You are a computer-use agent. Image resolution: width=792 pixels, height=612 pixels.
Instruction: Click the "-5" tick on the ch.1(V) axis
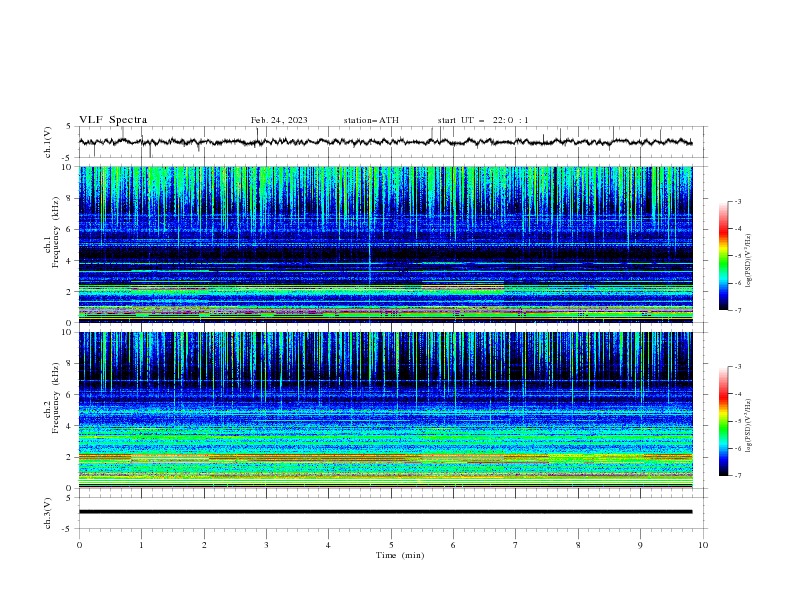(67, 158)
